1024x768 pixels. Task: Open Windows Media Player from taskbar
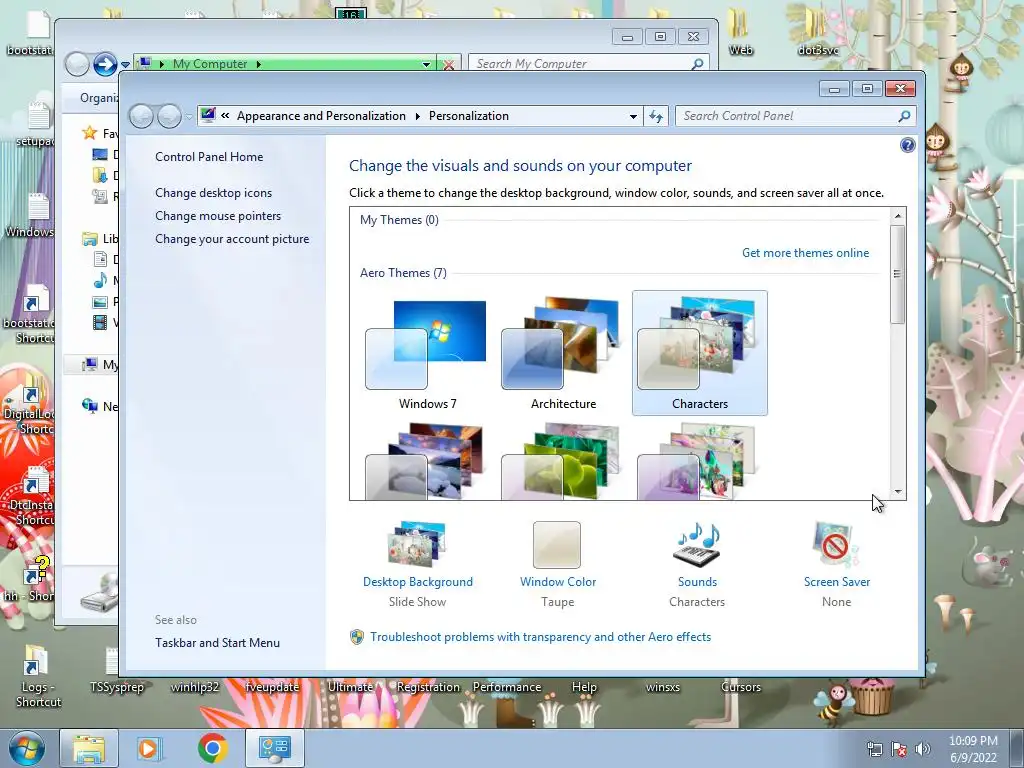pos(148,748)
